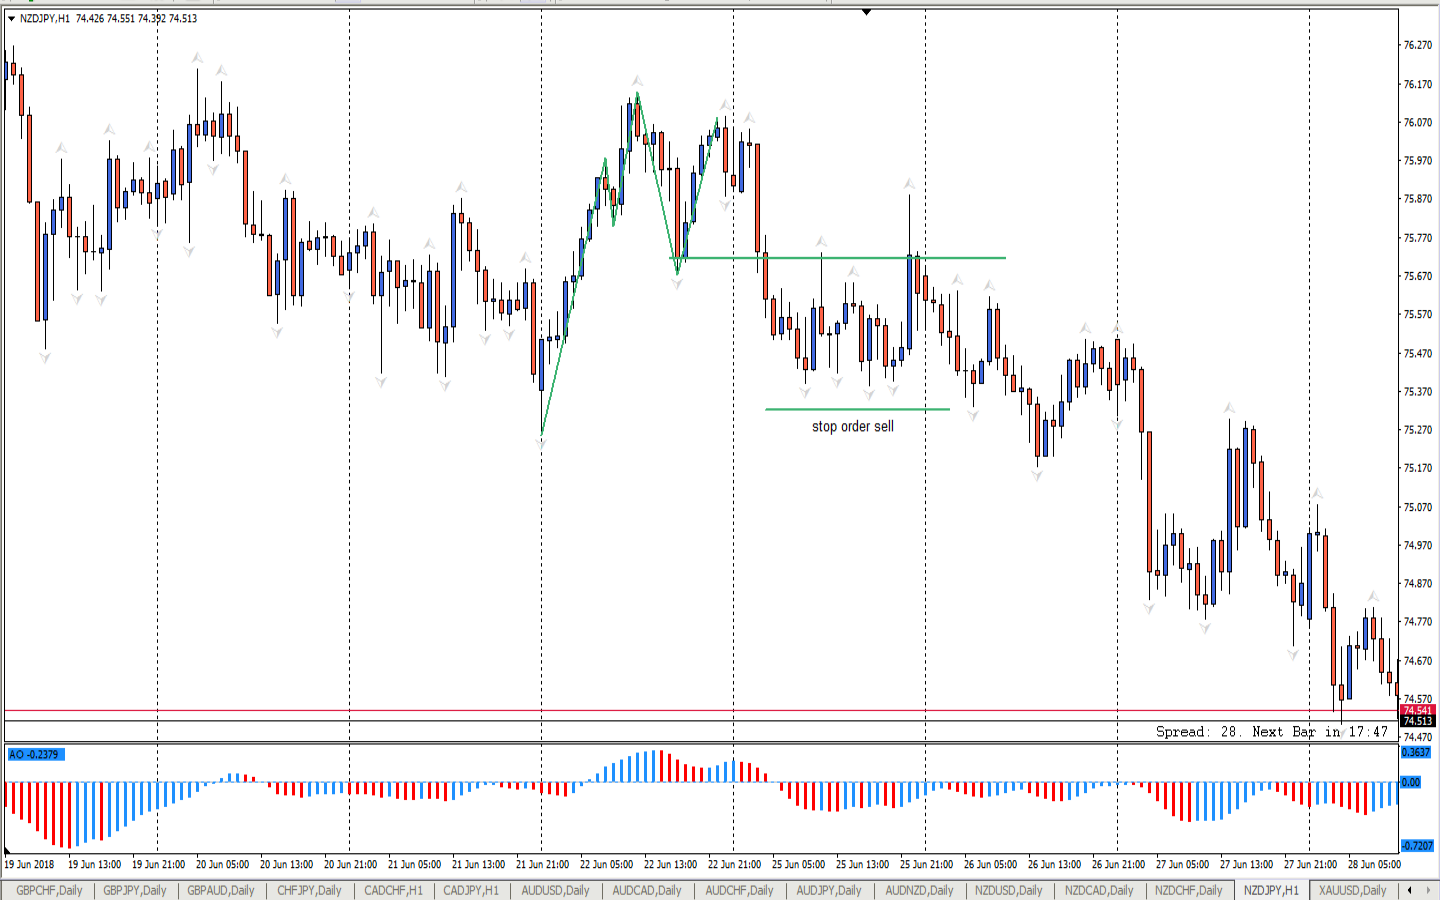Click the AO -0.2379 indicator label
Screen dimensions: 1440x900
35,754
